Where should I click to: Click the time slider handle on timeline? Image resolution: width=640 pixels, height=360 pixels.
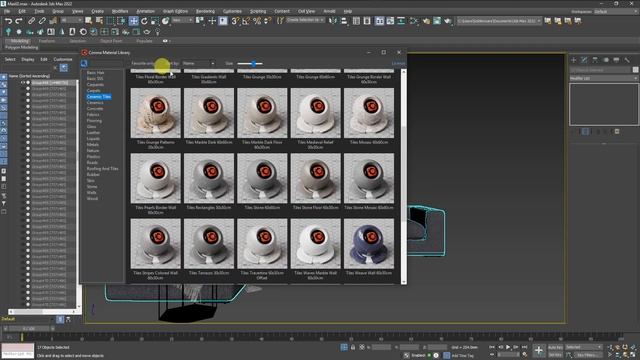(x=29, y=328)
